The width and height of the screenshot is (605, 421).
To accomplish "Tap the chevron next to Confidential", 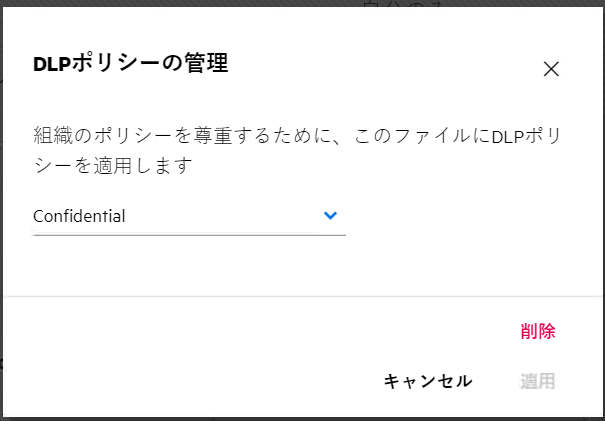I will [x=331, y=215].
